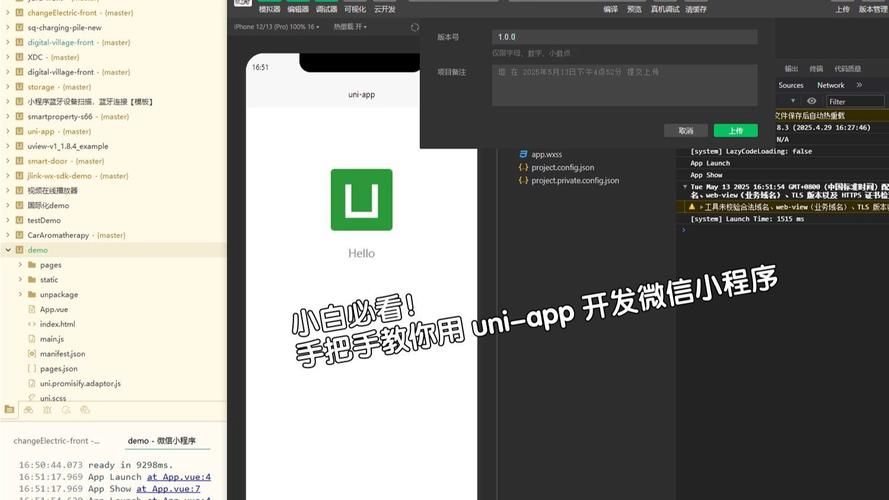Expand the static folder
This screenshot has height=500, width=889.
20,279
